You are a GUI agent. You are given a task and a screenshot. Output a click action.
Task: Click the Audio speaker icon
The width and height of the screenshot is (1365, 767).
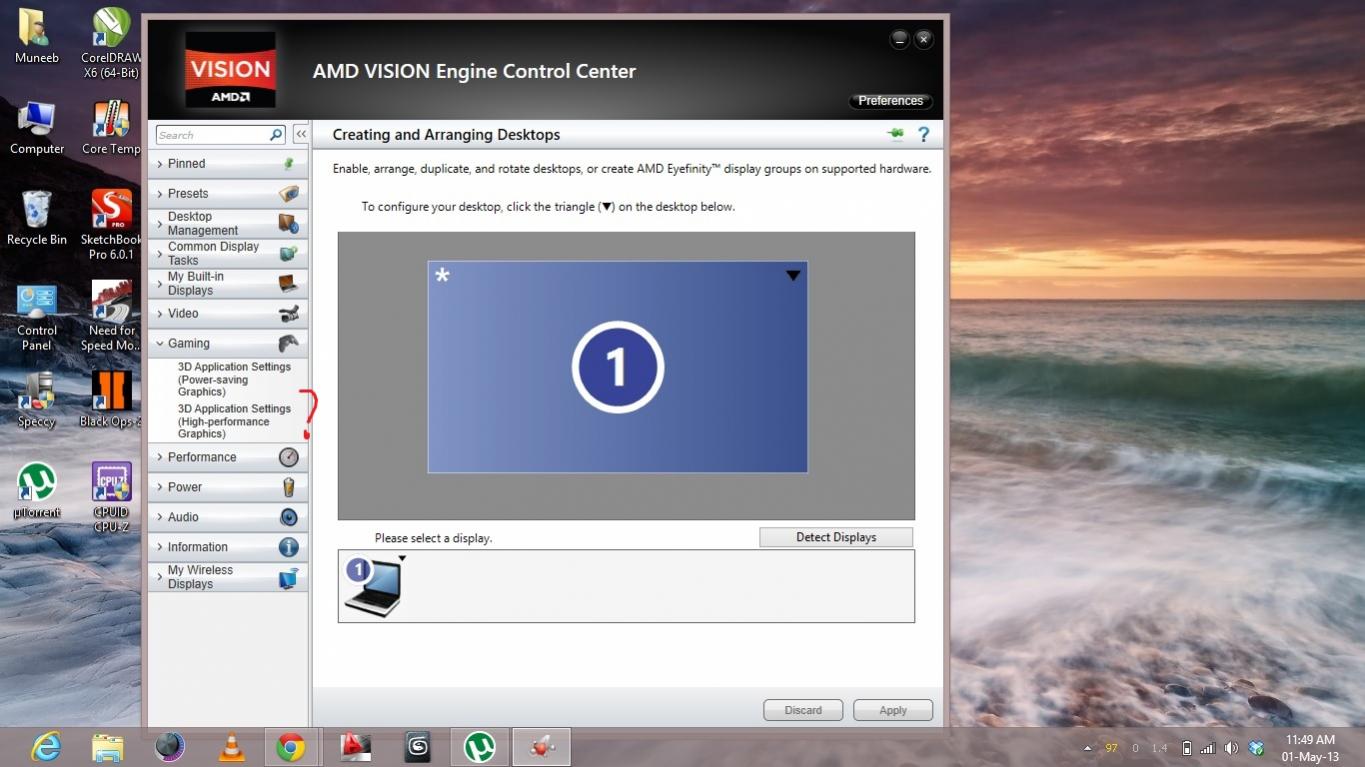tap(288, 517)
